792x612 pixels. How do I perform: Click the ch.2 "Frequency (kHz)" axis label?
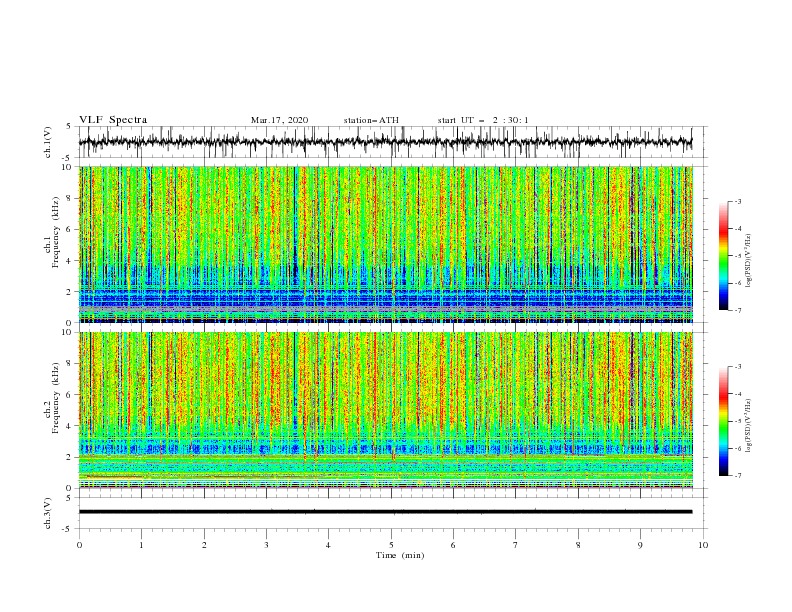coord(56,398)
